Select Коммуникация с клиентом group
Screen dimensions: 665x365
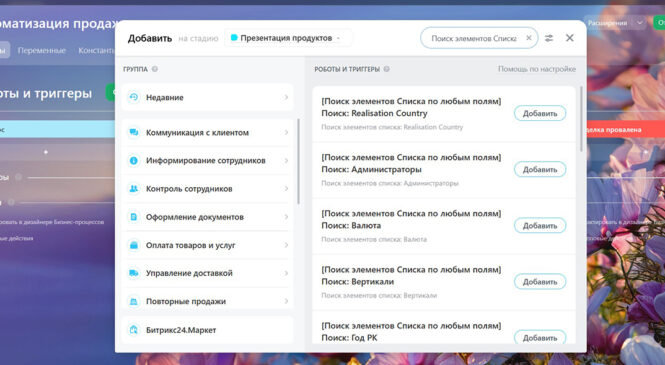click(207, 133)
